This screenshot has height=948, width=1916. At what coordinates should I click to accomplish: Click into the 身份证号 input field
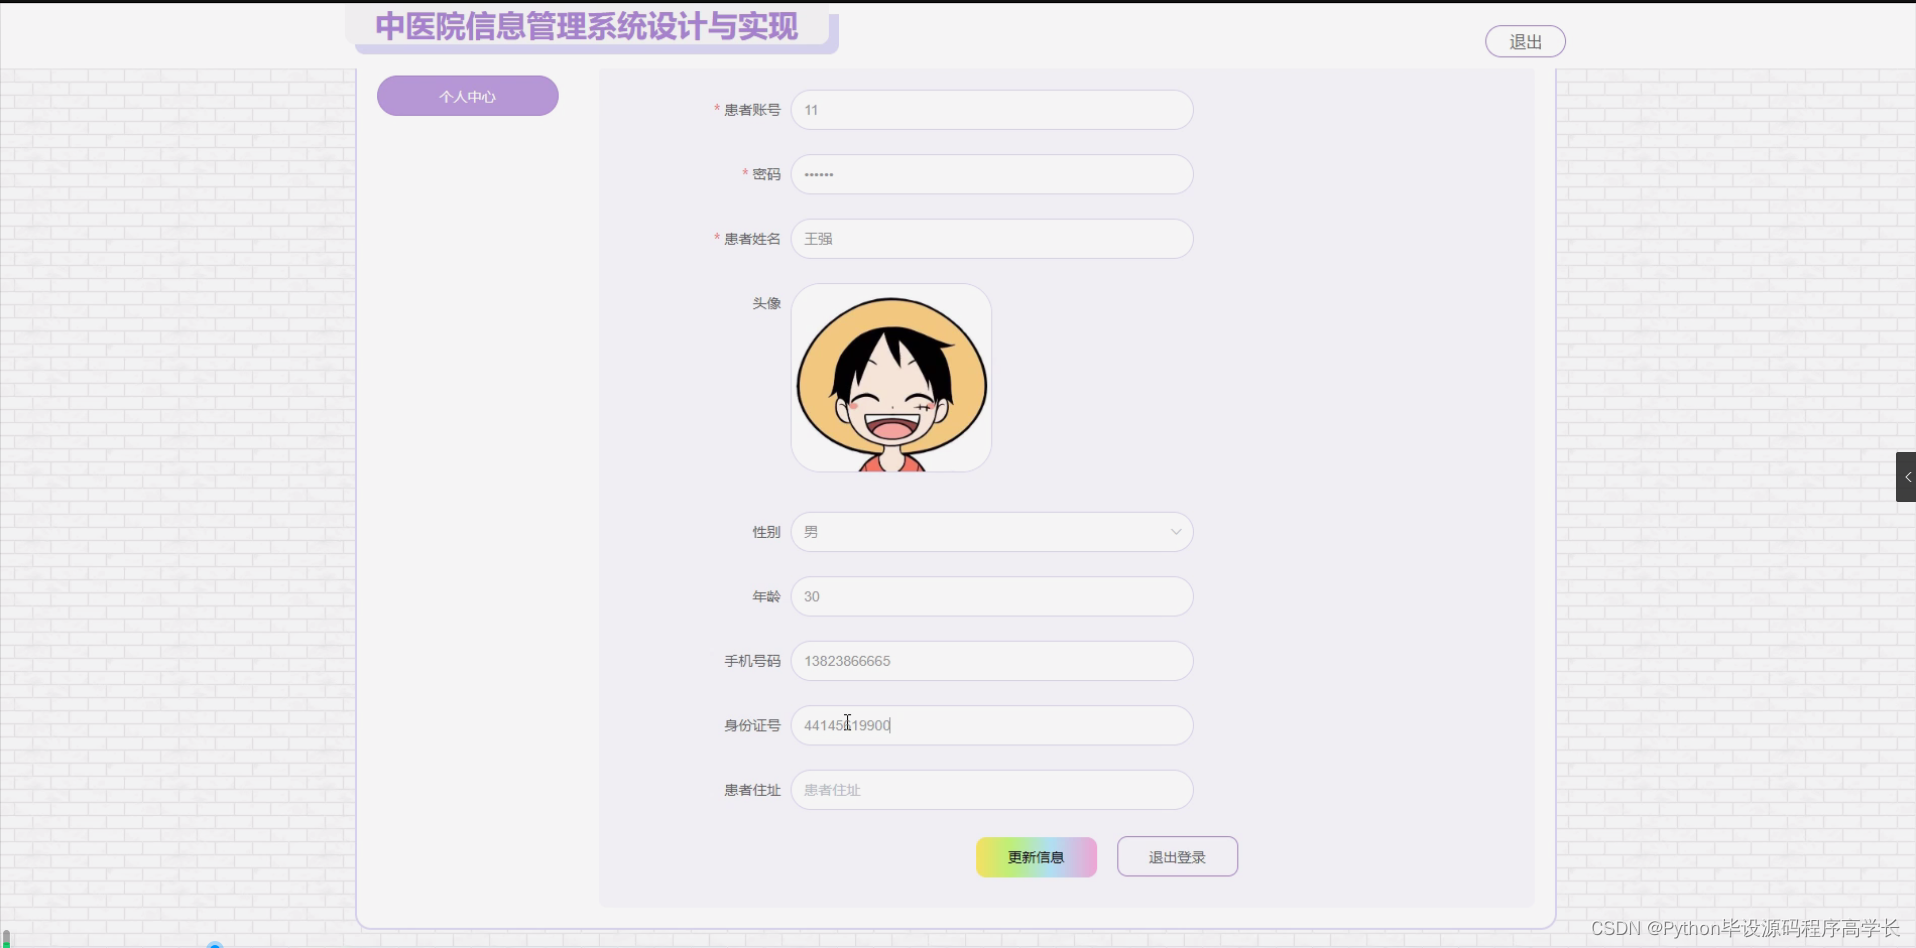pos(992,725)
